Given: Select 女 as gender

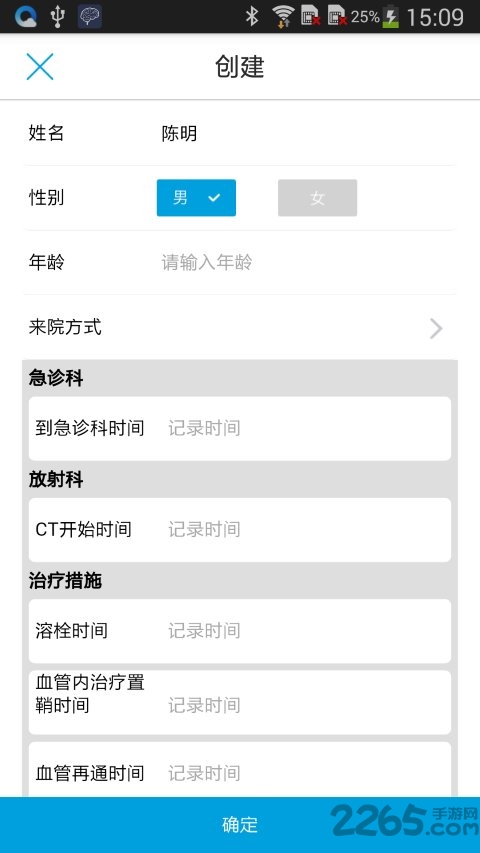Looking at the screenshot, I should pos(317,198).
